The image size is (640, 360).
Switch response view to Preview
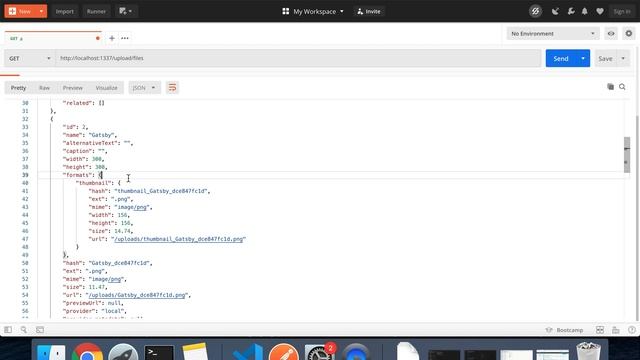(73, 88)
